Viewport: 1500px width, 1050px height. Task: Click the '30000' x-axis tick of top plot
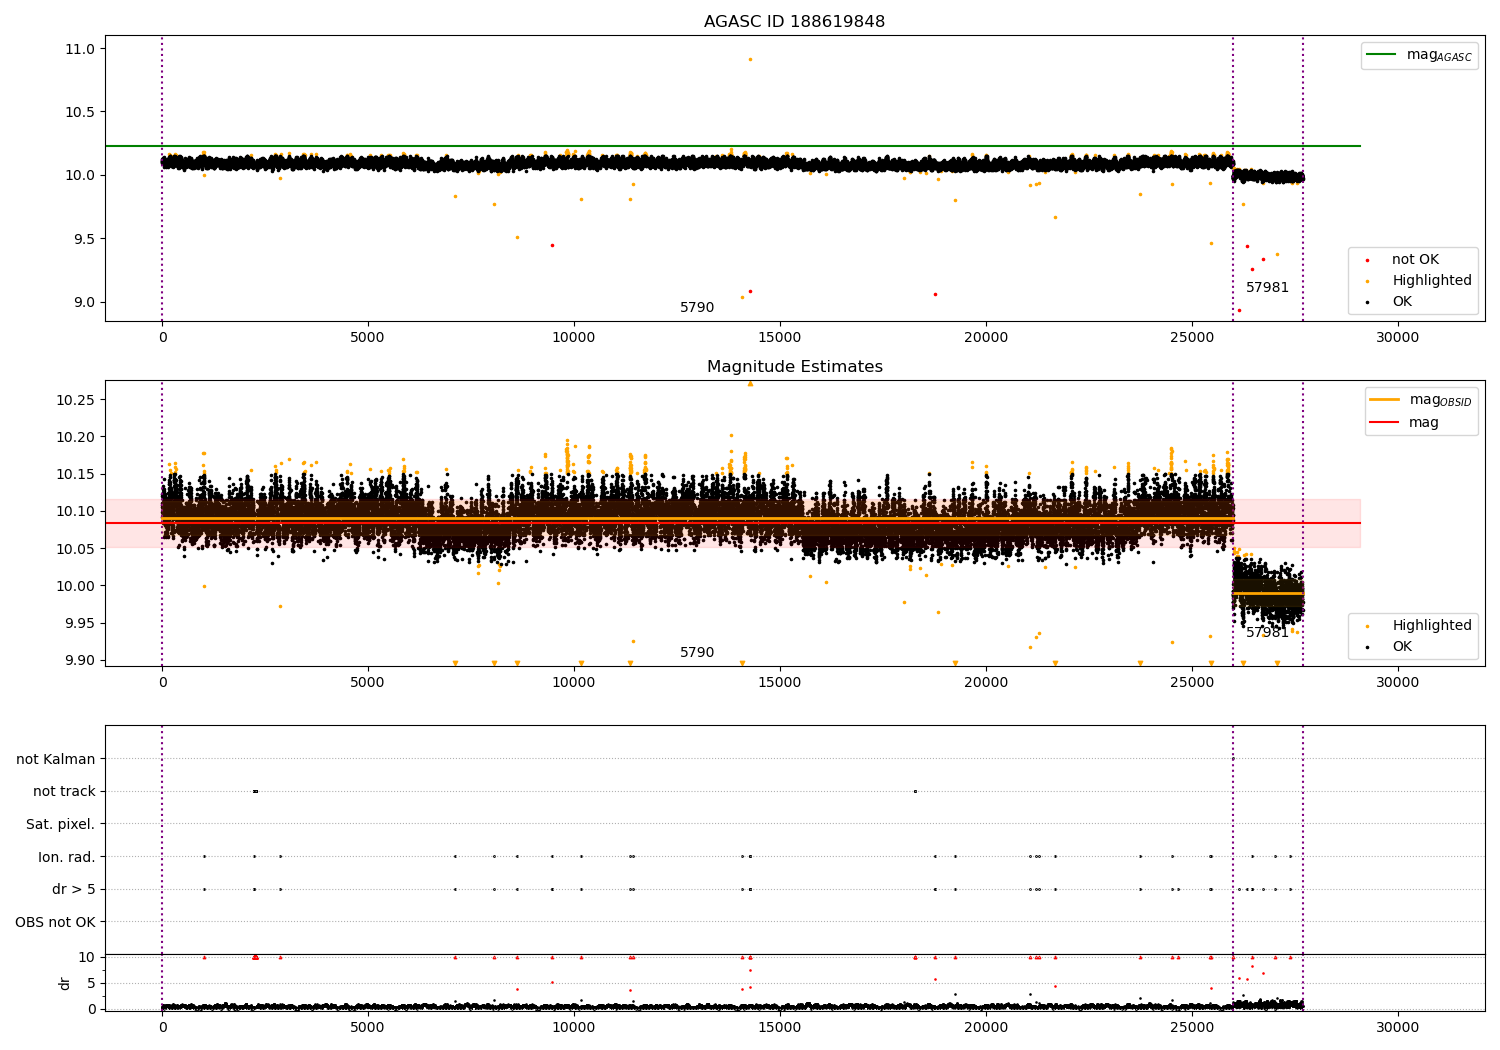tap(1397, 338)
